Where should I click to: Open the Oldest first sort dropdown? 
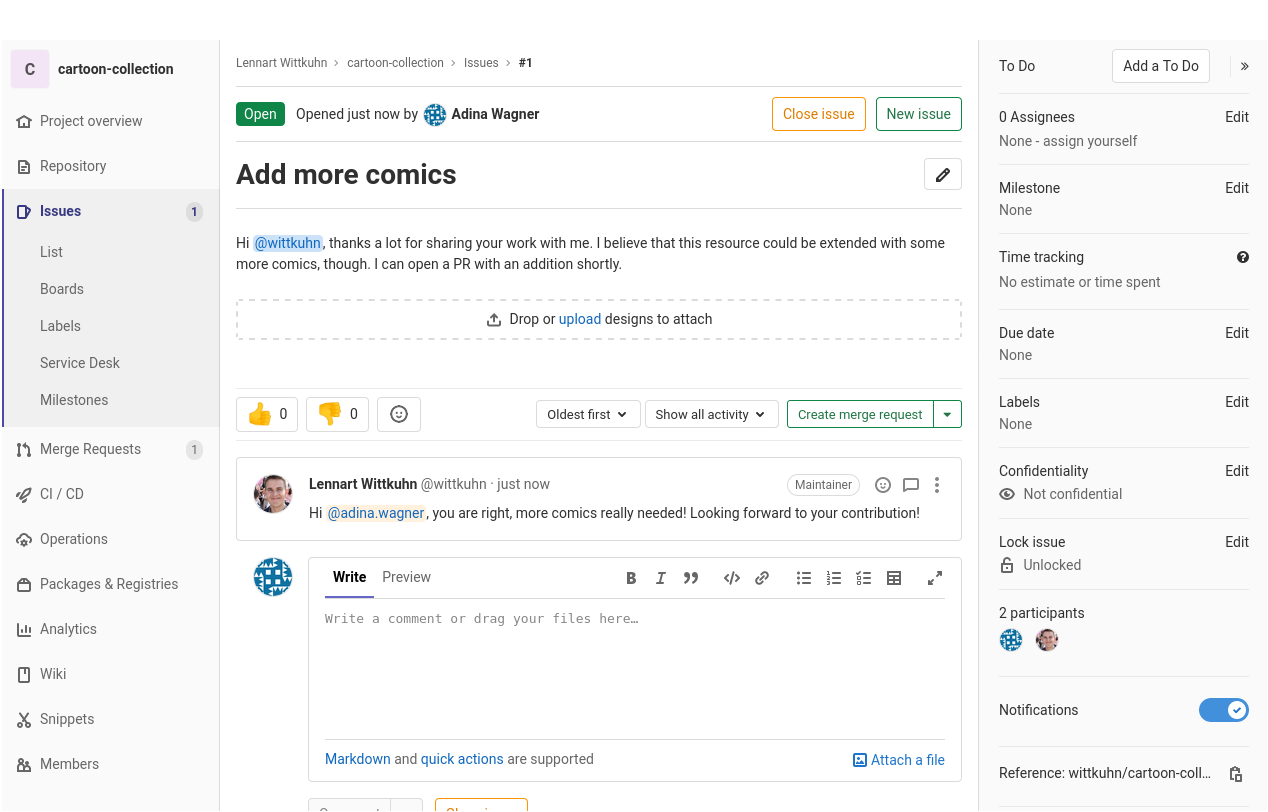point(588,414)
